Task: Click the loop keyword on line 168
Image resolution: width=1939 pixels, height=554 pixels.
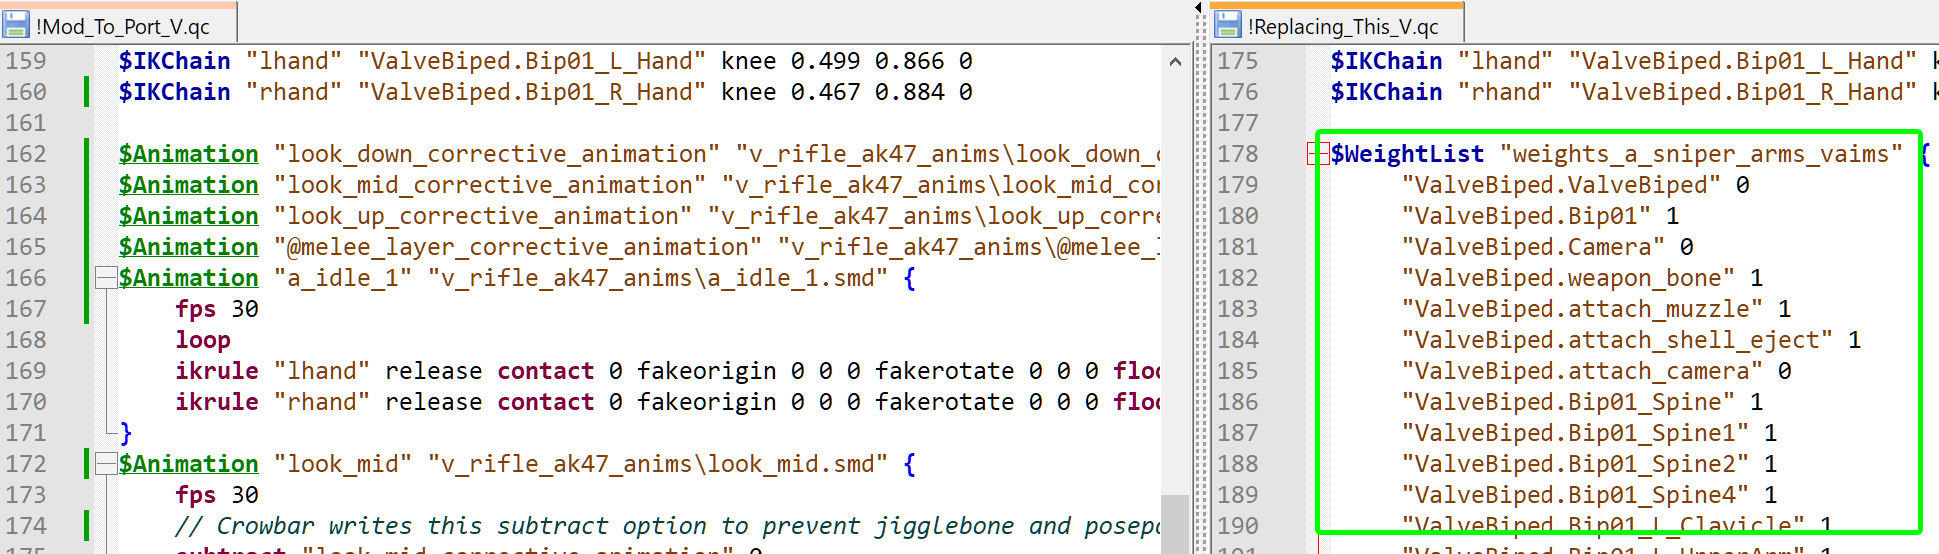Action: (x=203, y=340)
